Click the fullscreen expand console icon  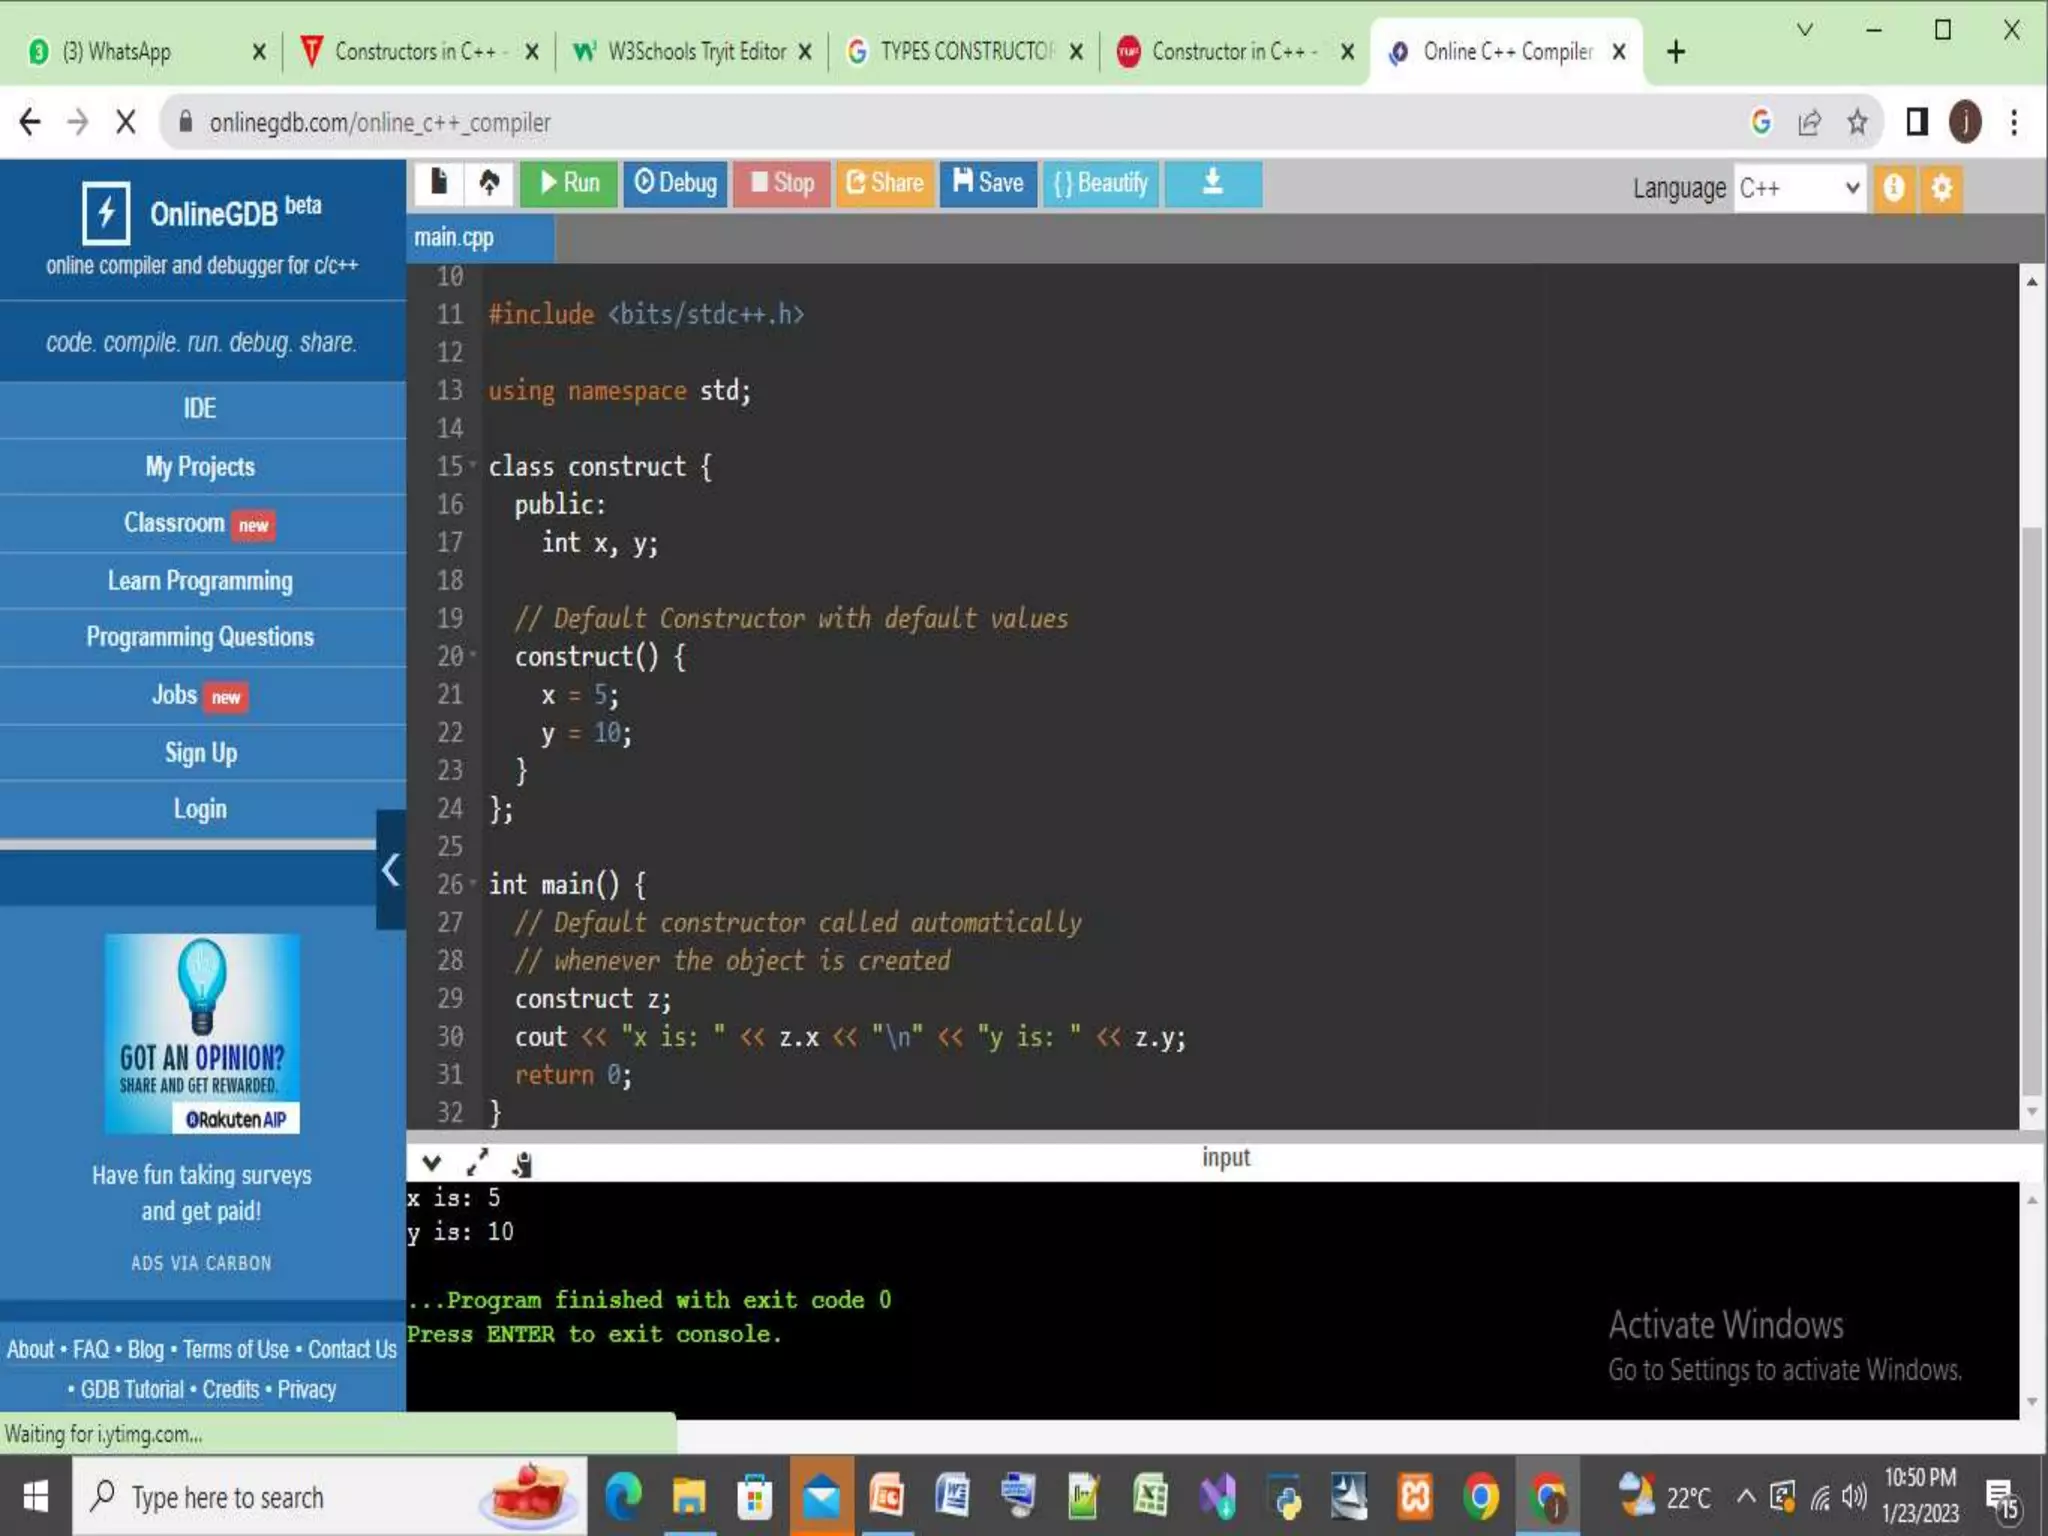[477, 1162]
